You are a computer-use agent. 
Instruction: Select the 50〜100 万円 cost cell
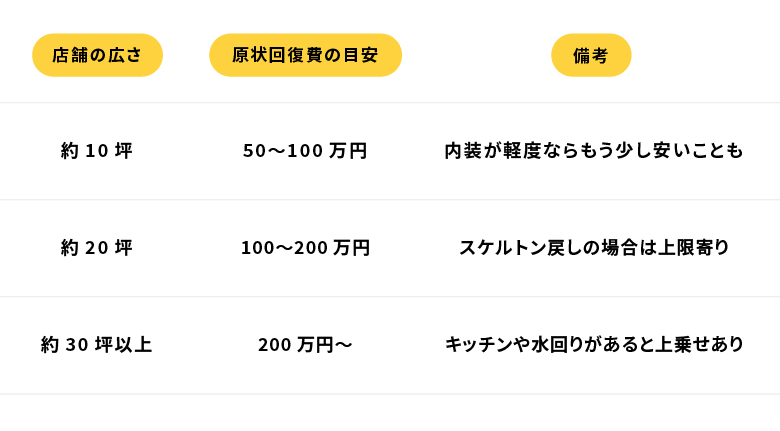[305, 151]
